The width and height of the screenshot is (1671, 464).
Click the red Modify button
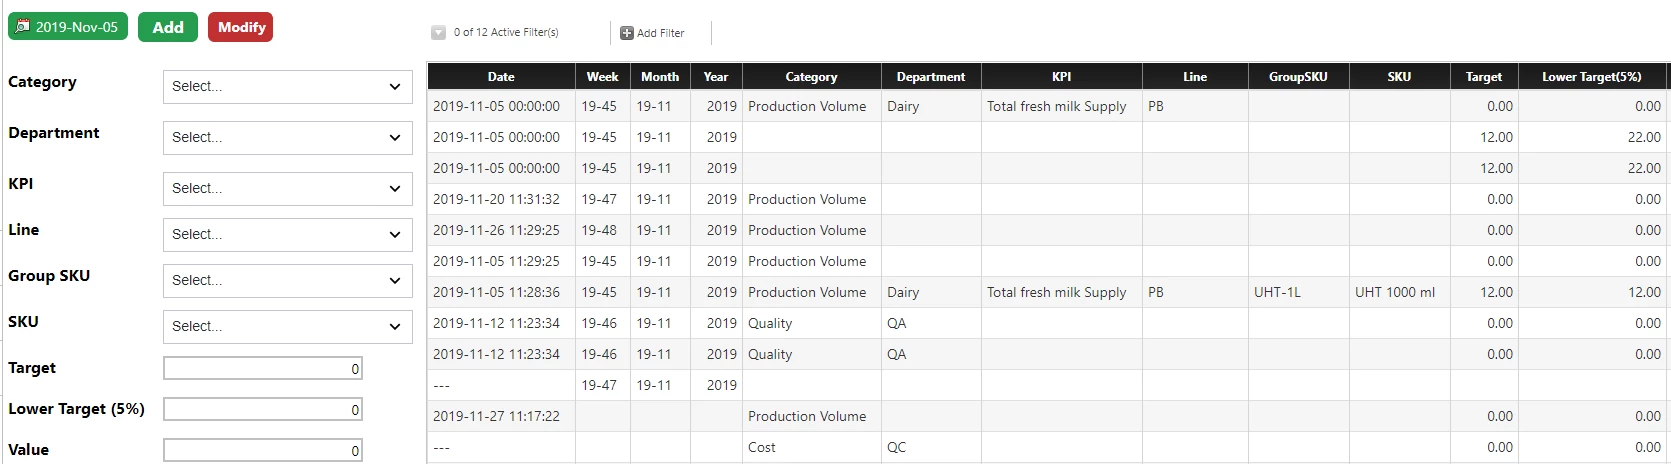click(x=241, y=27)
